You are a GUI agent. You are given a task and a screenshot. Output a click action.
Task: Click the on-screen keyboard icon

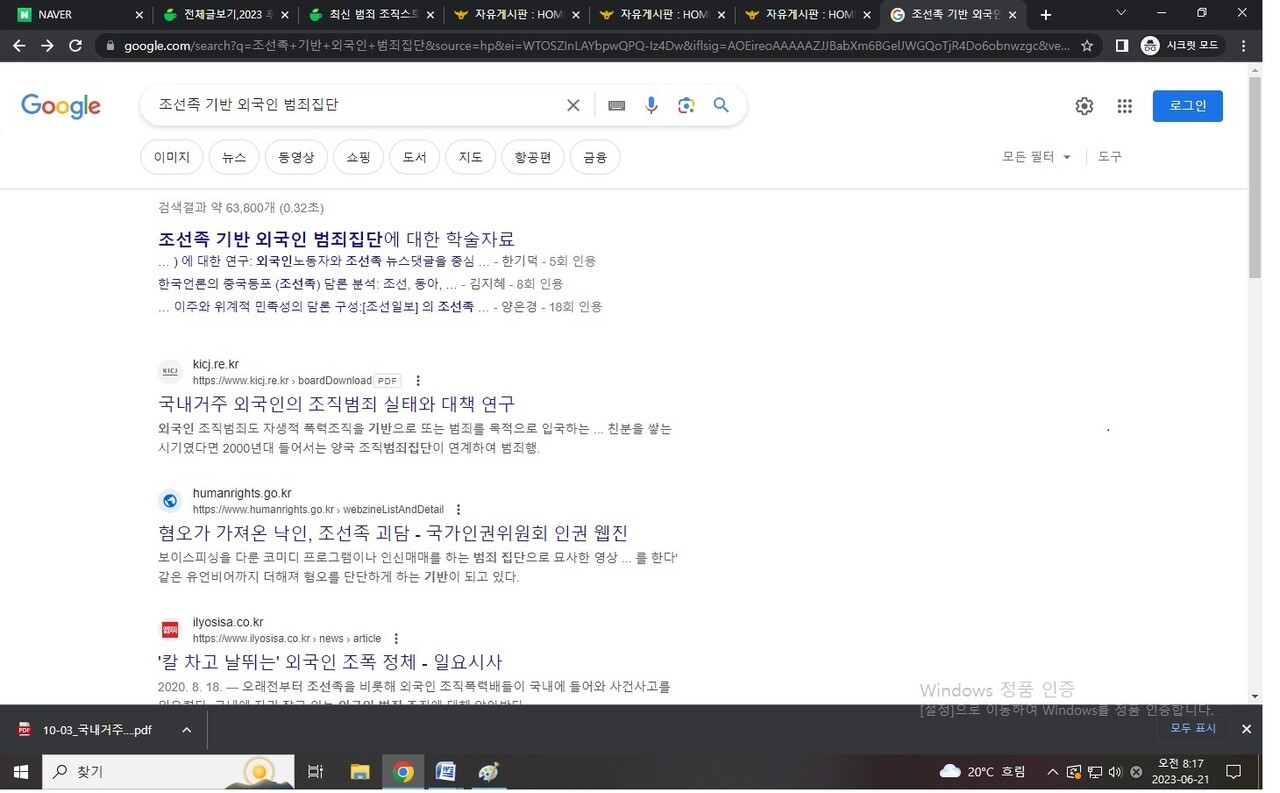(617, 106)
